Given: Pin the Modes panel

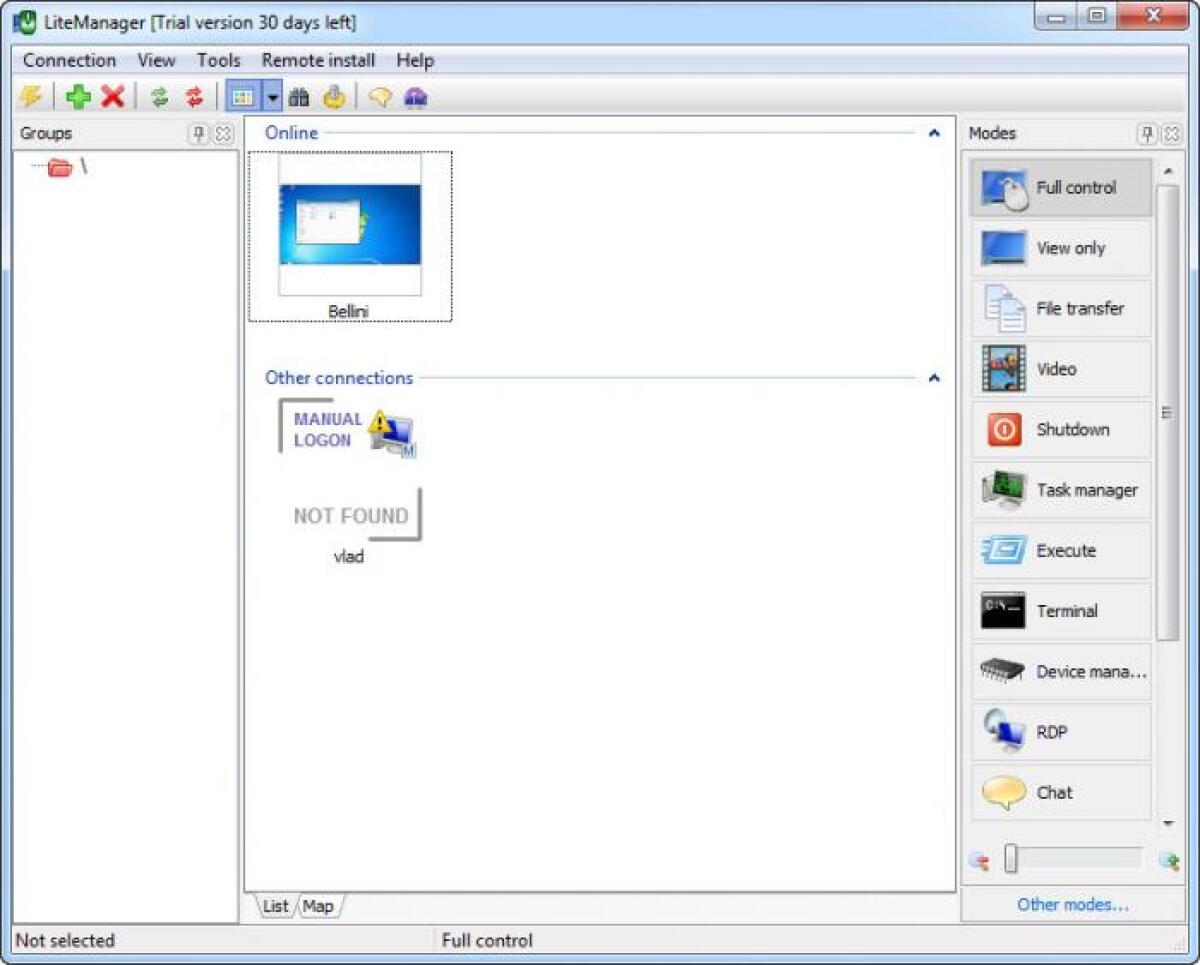Looking at the screenshot, I should click(1147, 133).
